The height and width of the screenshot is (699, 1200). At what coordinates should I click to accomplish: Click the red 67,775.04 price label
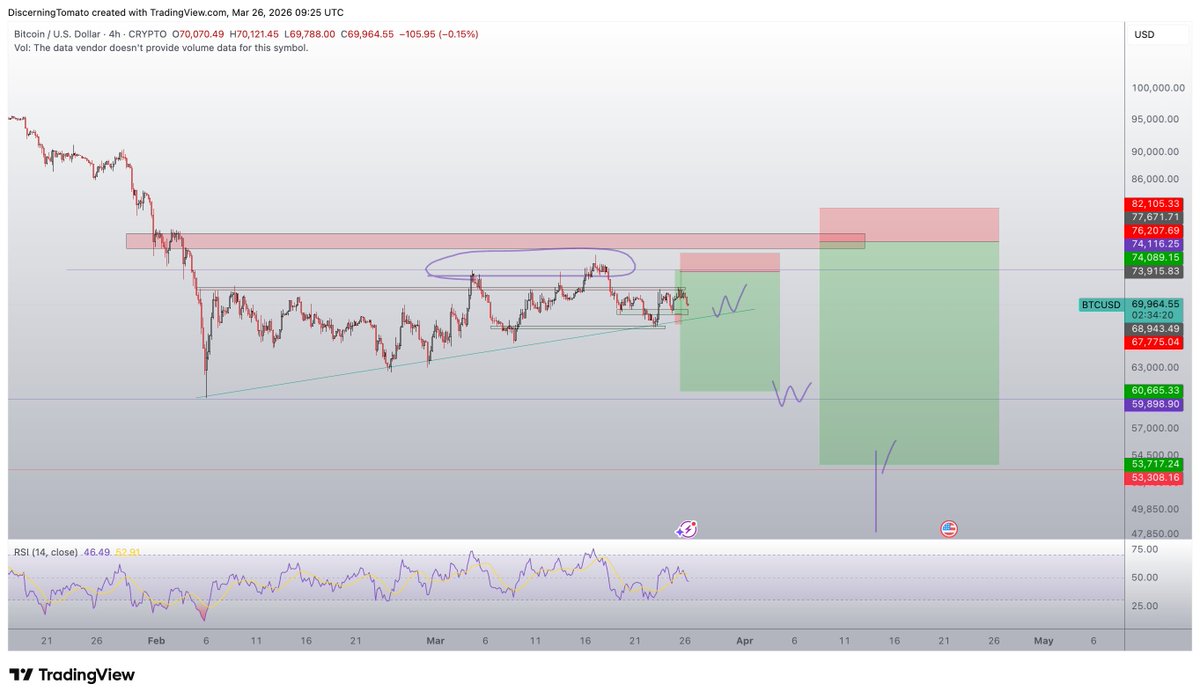click(1156, 342)
